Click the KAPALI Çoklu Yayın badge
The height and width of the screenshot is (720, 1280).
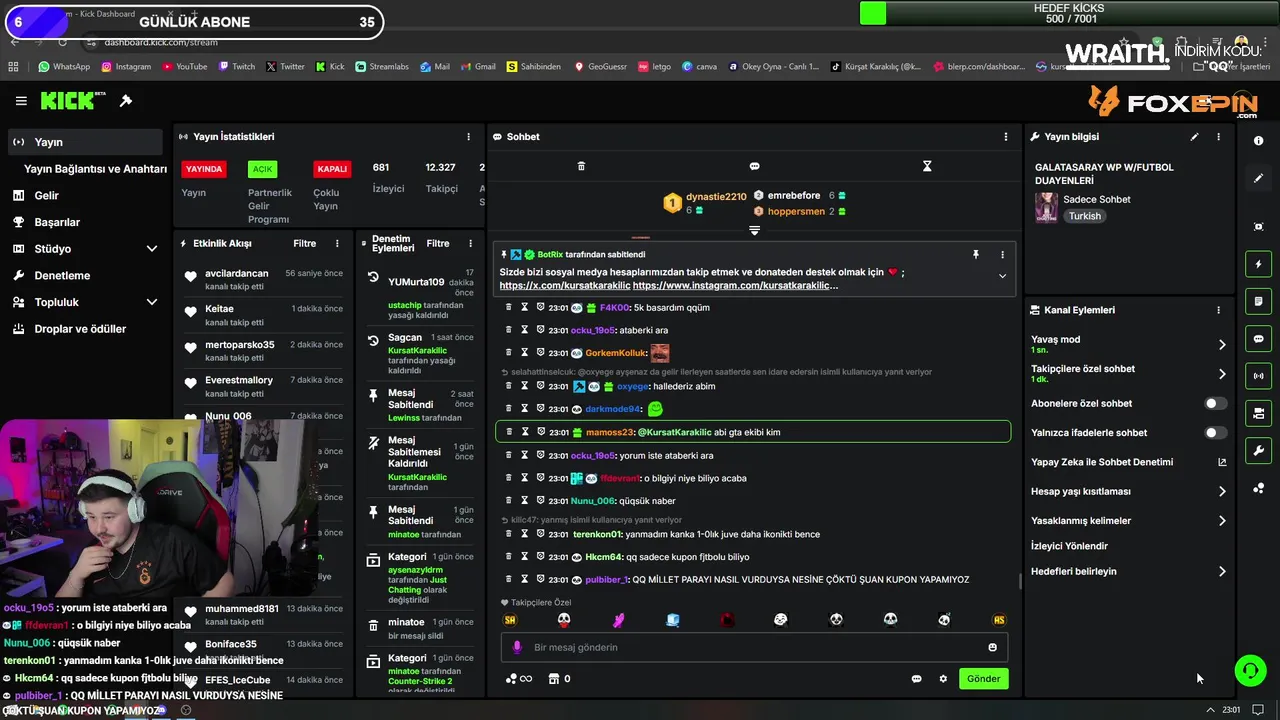(x=332, y=169)
